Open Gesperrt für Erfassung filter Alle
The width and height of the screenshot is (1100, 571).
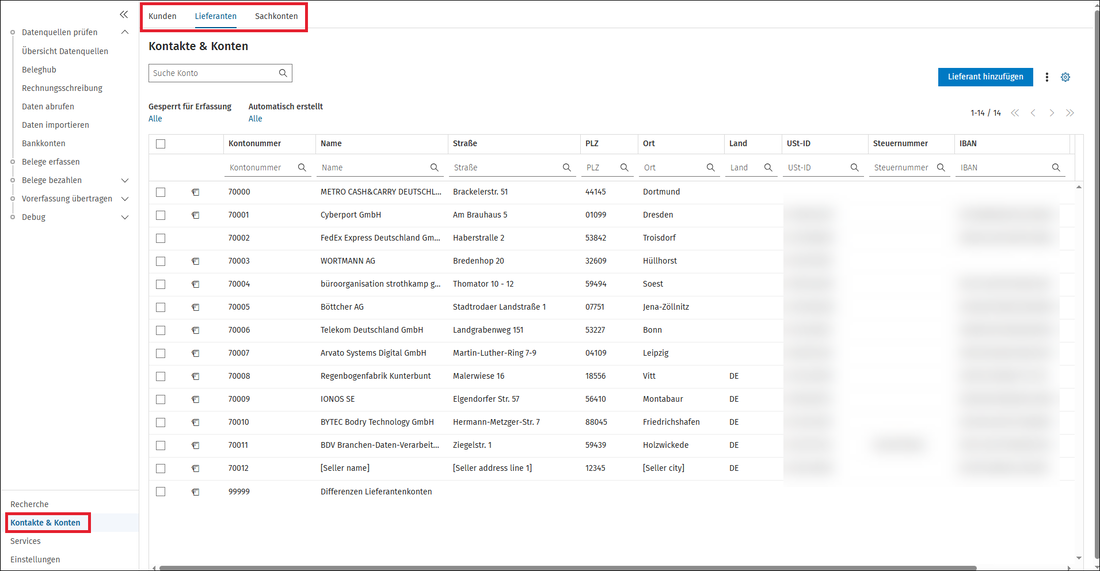coord(155,119)
